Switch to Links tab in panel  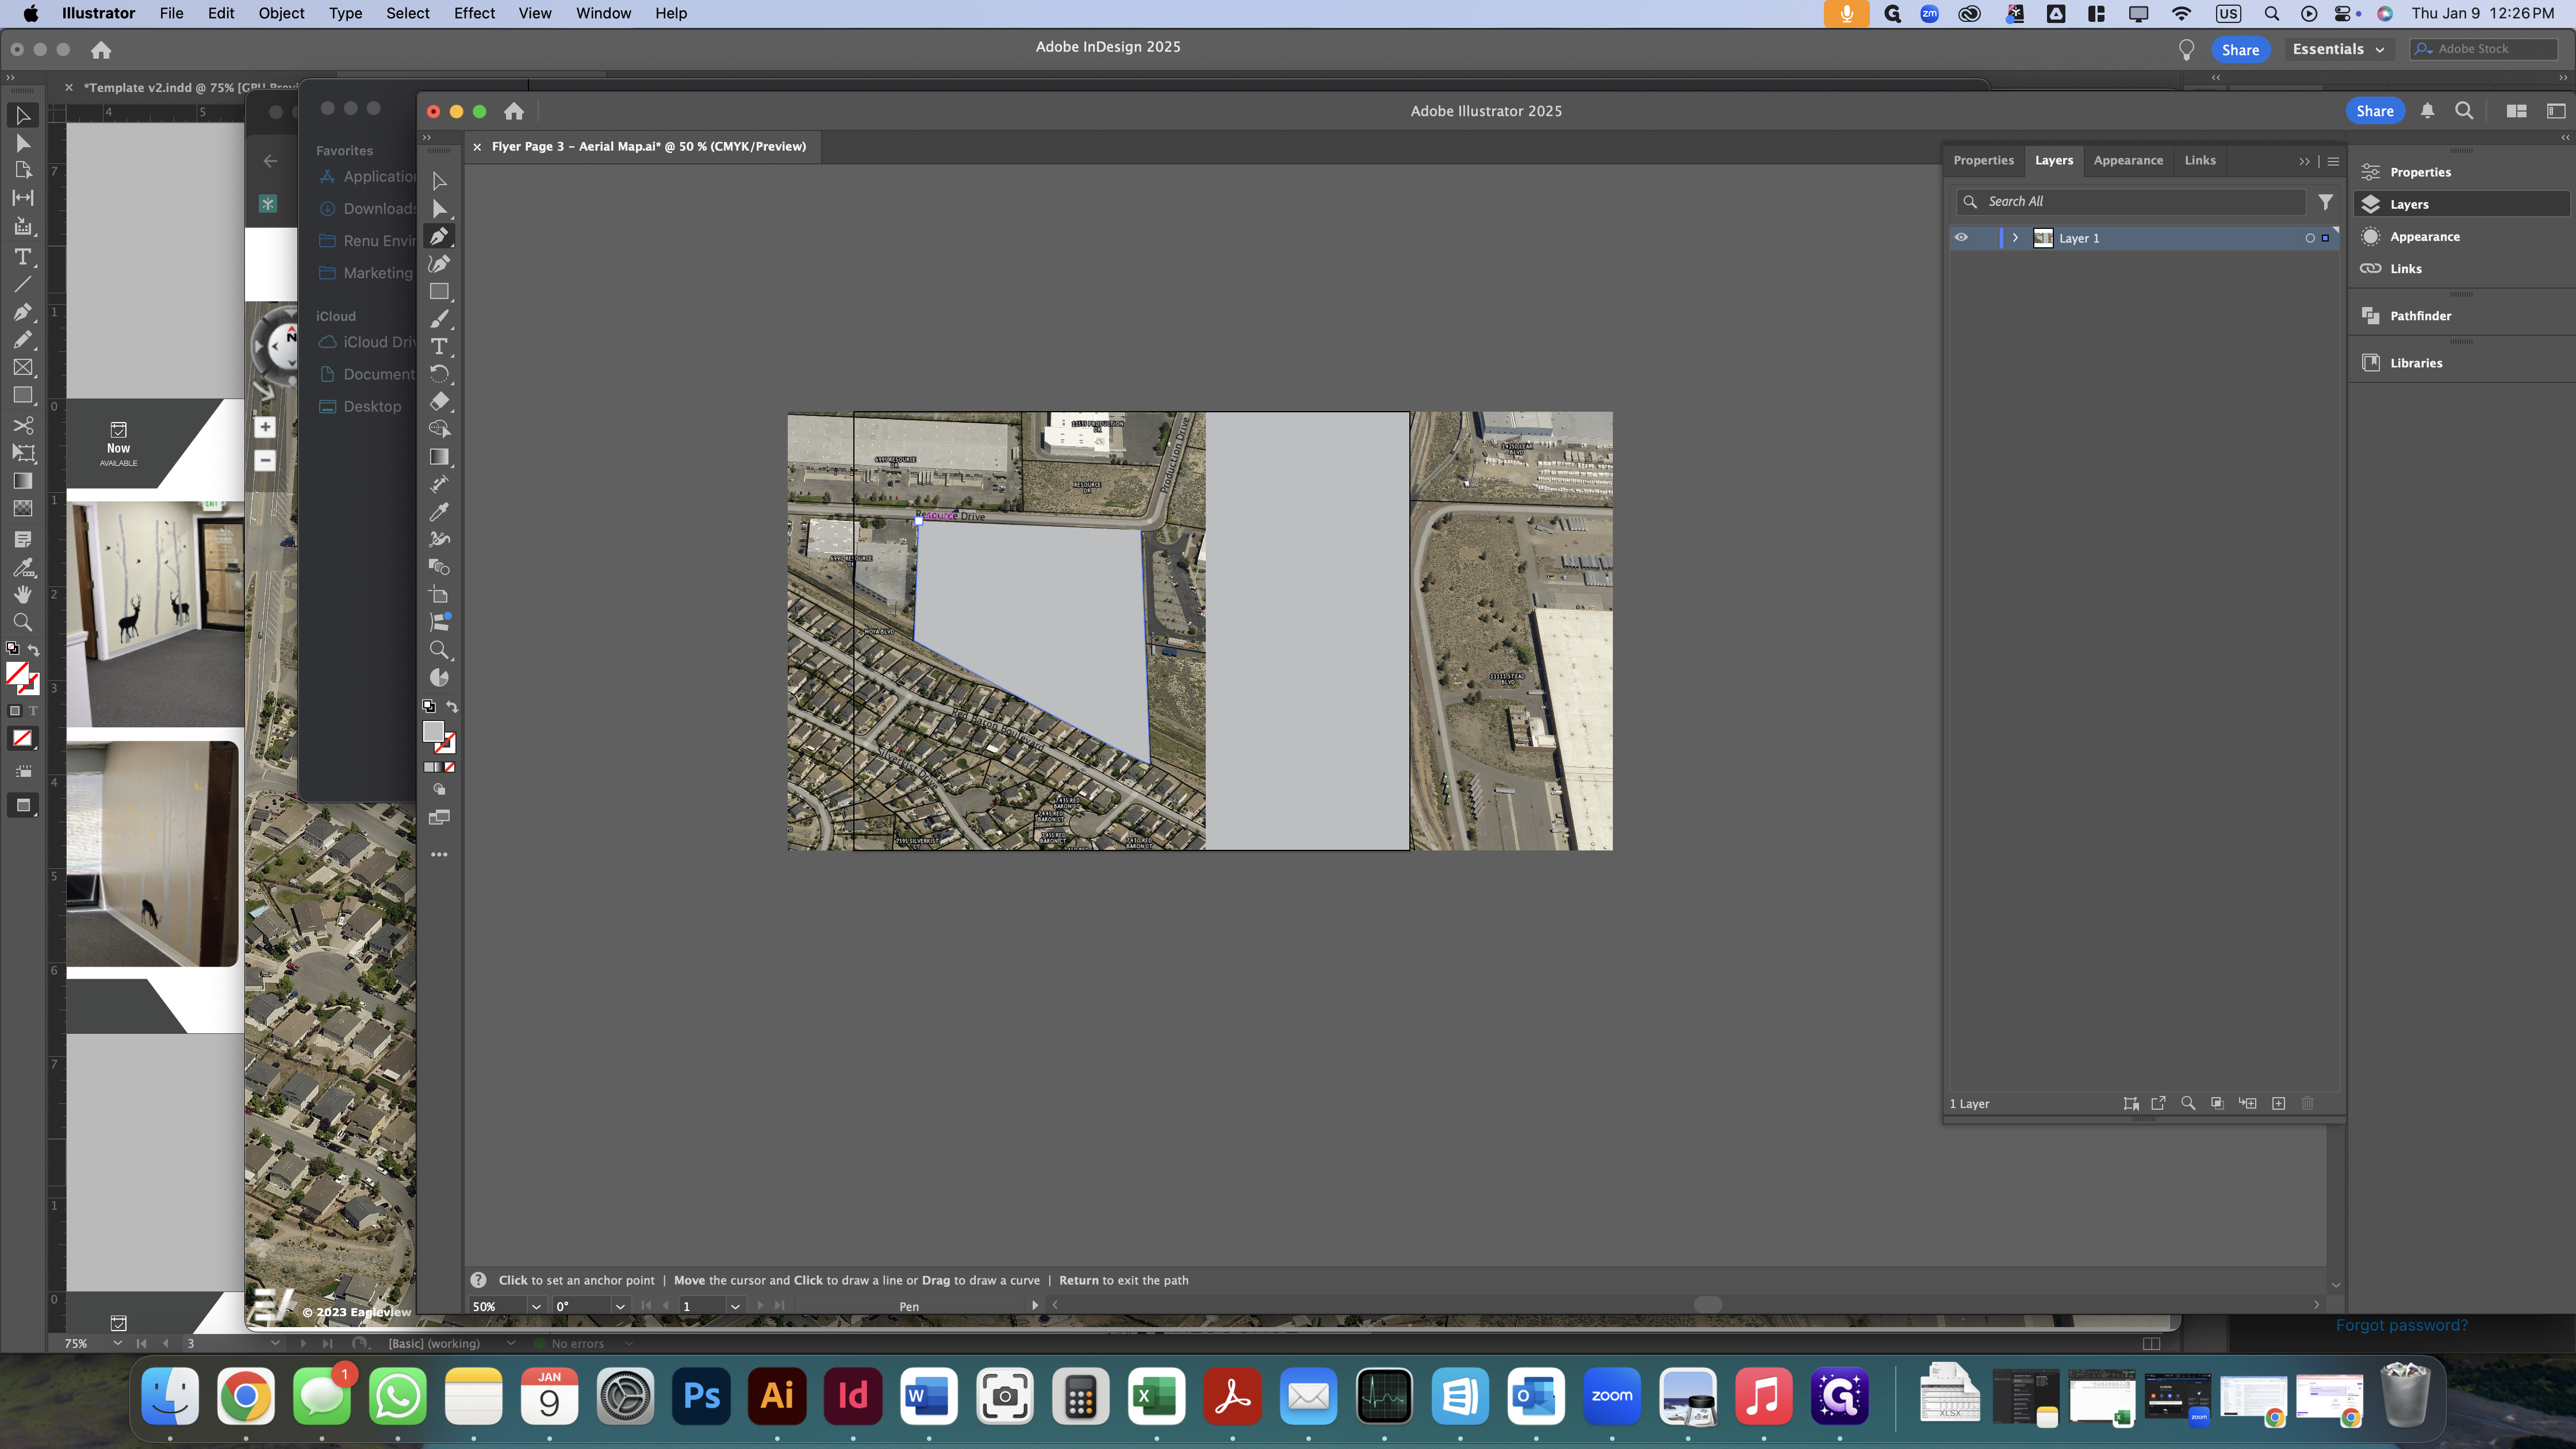click(x=2200, y=160)
